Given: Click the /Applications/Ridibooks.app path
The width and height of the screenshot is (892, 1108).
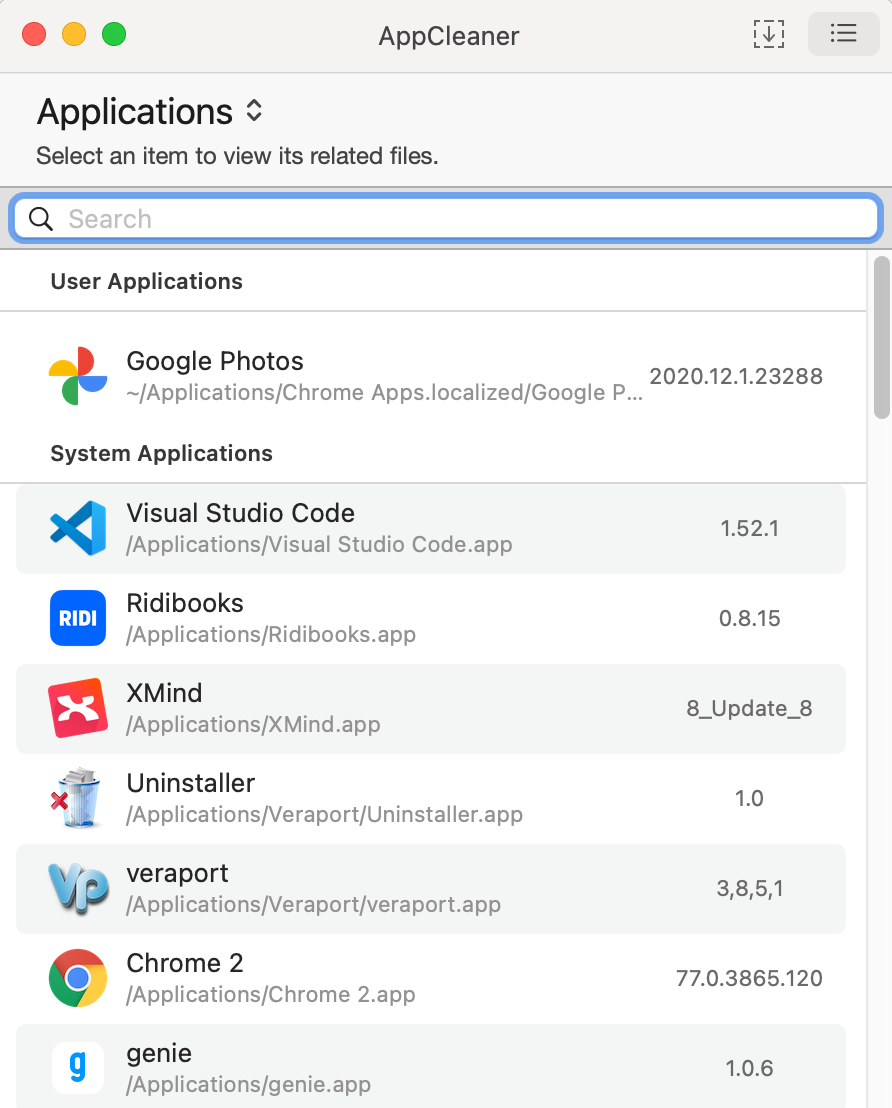Looking at the screenshot, I should click(271, 635).
